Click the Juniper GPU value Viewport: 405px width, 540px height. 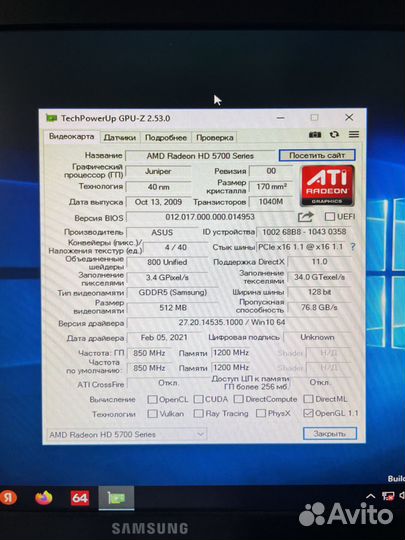click(x=158, y=171)
